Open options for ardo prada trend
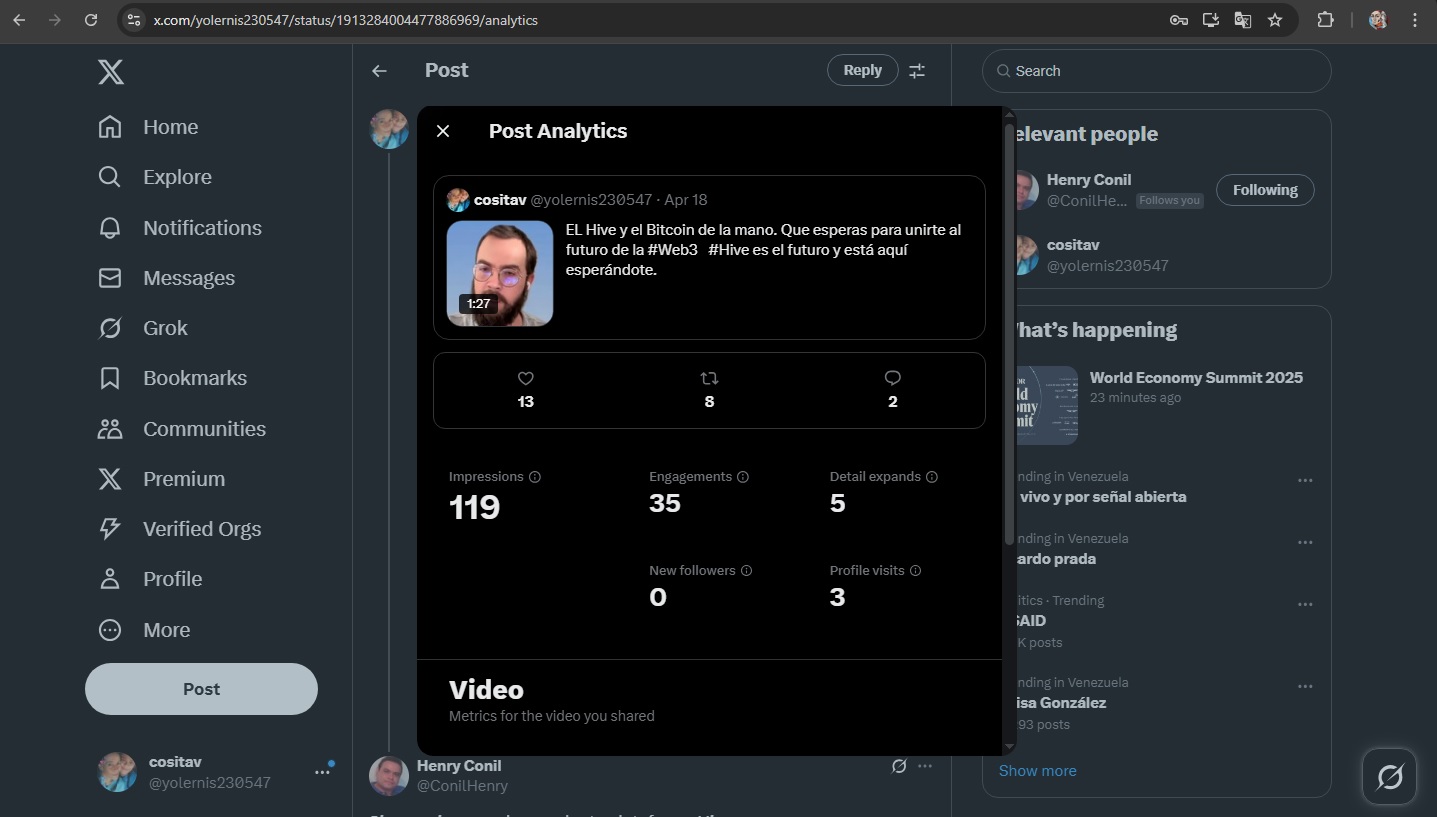 (x=1305, y=542)
